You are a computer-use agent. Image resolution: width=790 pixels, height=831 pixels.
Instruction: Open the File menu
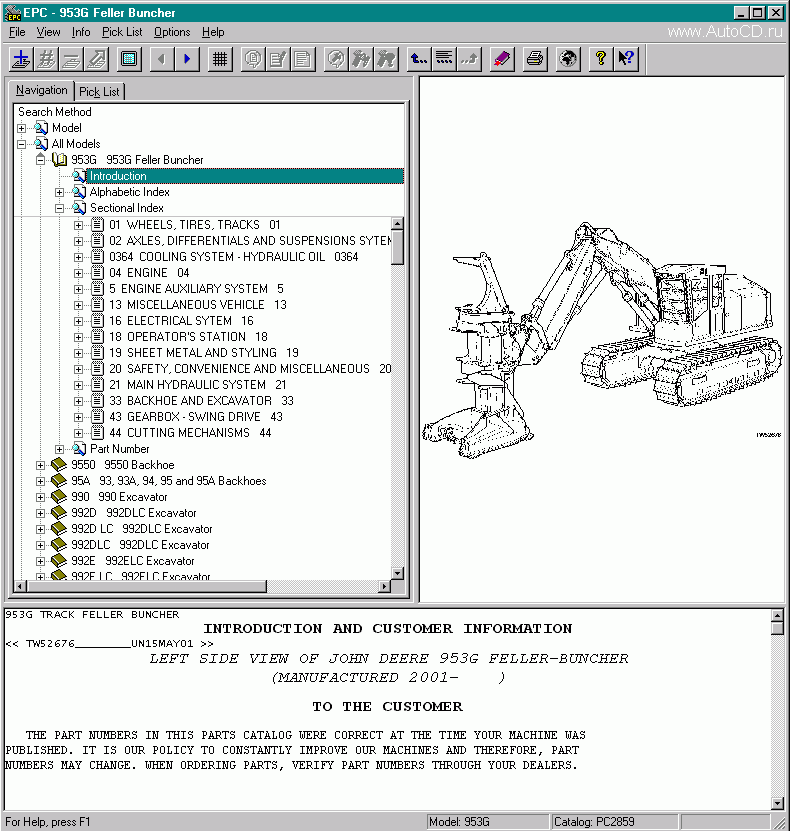tap(17, 32)
